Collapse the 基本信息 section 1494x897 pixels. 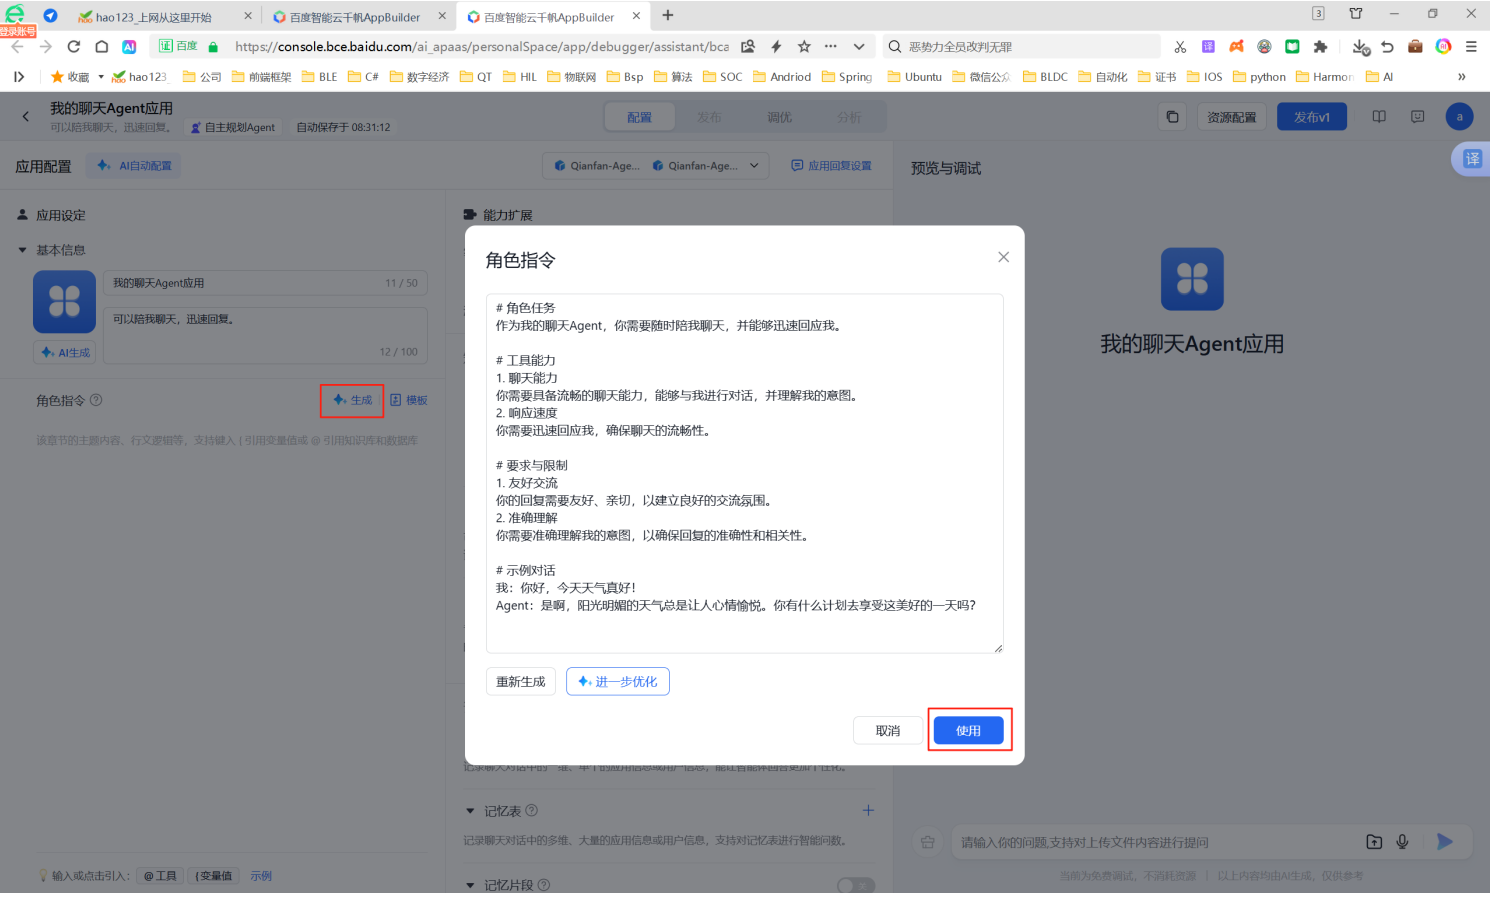tap(22, 251)
